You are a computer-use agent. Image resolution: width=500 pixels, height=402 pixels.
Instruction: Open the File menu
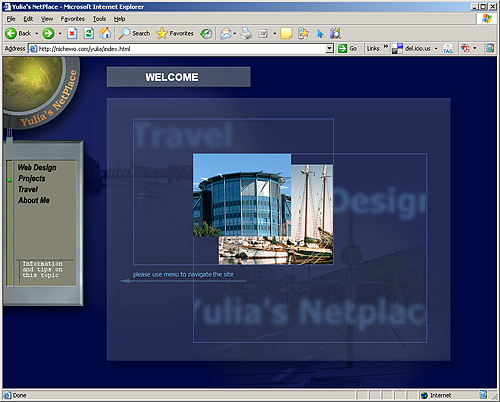pyautogui.click(x=11, y=19)
